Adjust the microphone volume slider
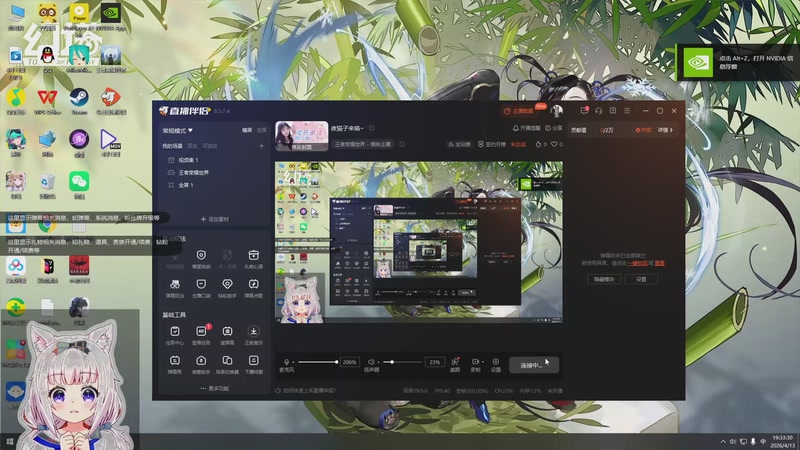Image resolution: width=800 pixels, height=450 pixels. 318,362
